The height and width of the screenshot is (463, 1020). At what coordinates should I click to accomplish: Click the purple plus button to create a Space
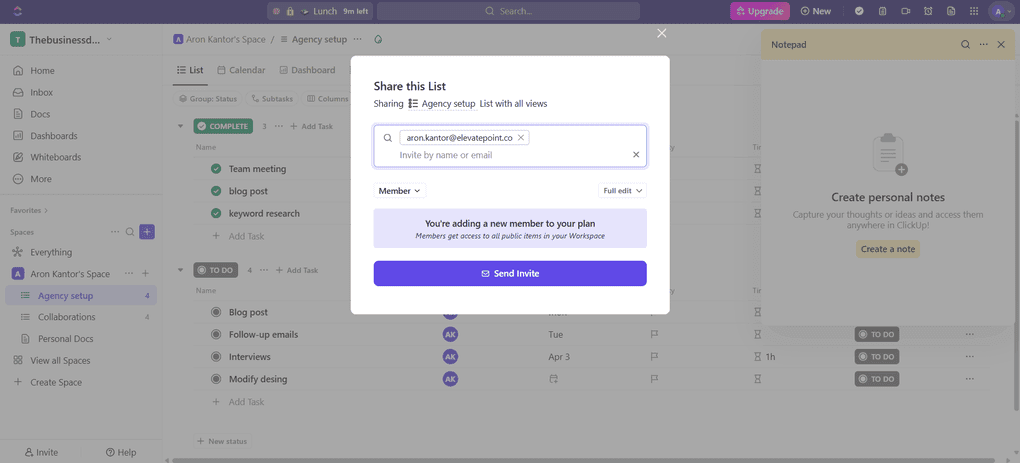(x=147, y=232)
